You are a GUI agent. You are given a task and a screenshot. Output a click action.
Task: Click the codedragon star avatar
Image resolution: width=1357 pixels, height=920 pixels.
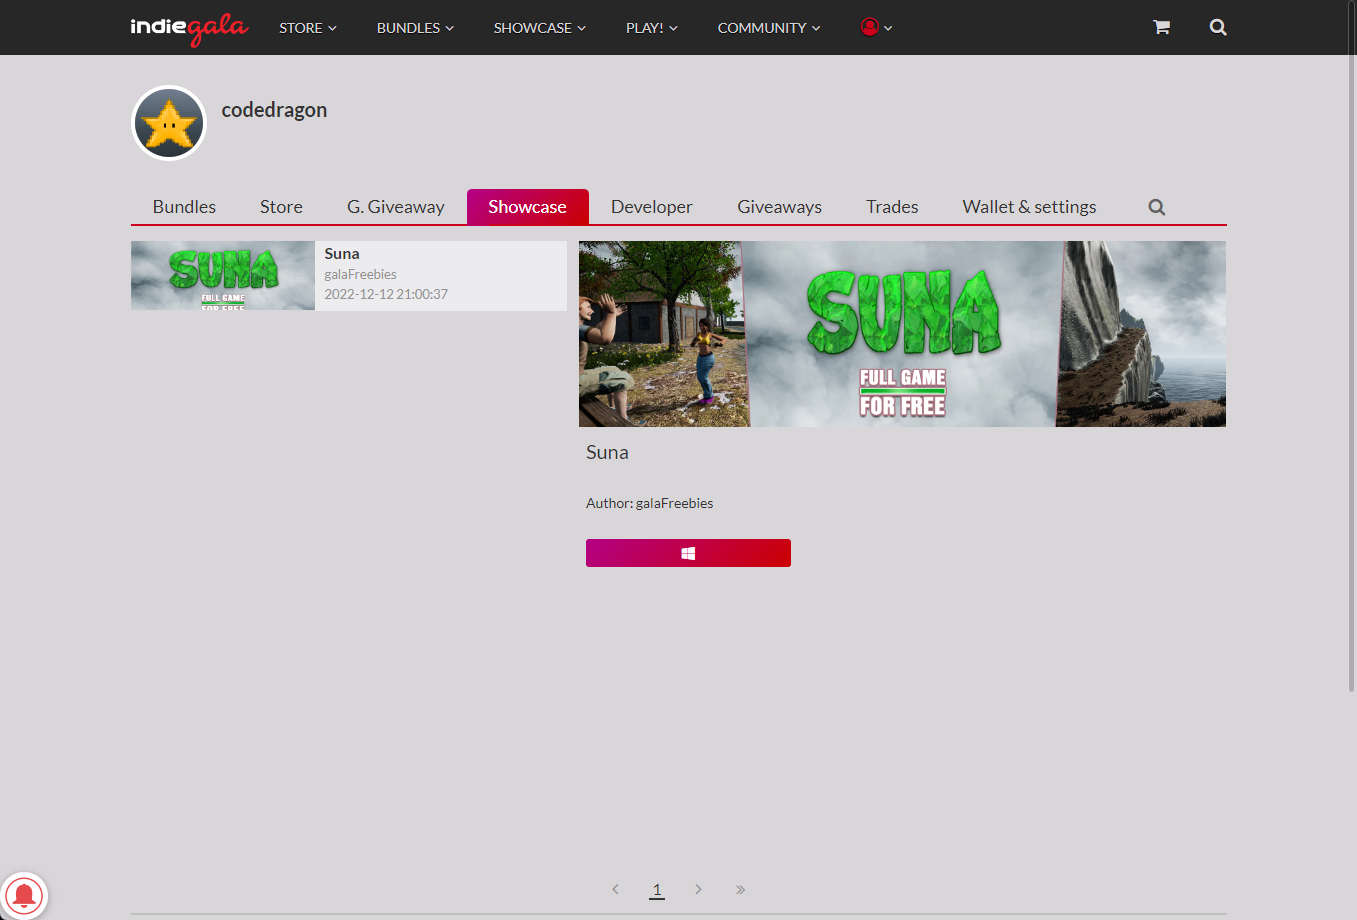click(x=169, y=123)
